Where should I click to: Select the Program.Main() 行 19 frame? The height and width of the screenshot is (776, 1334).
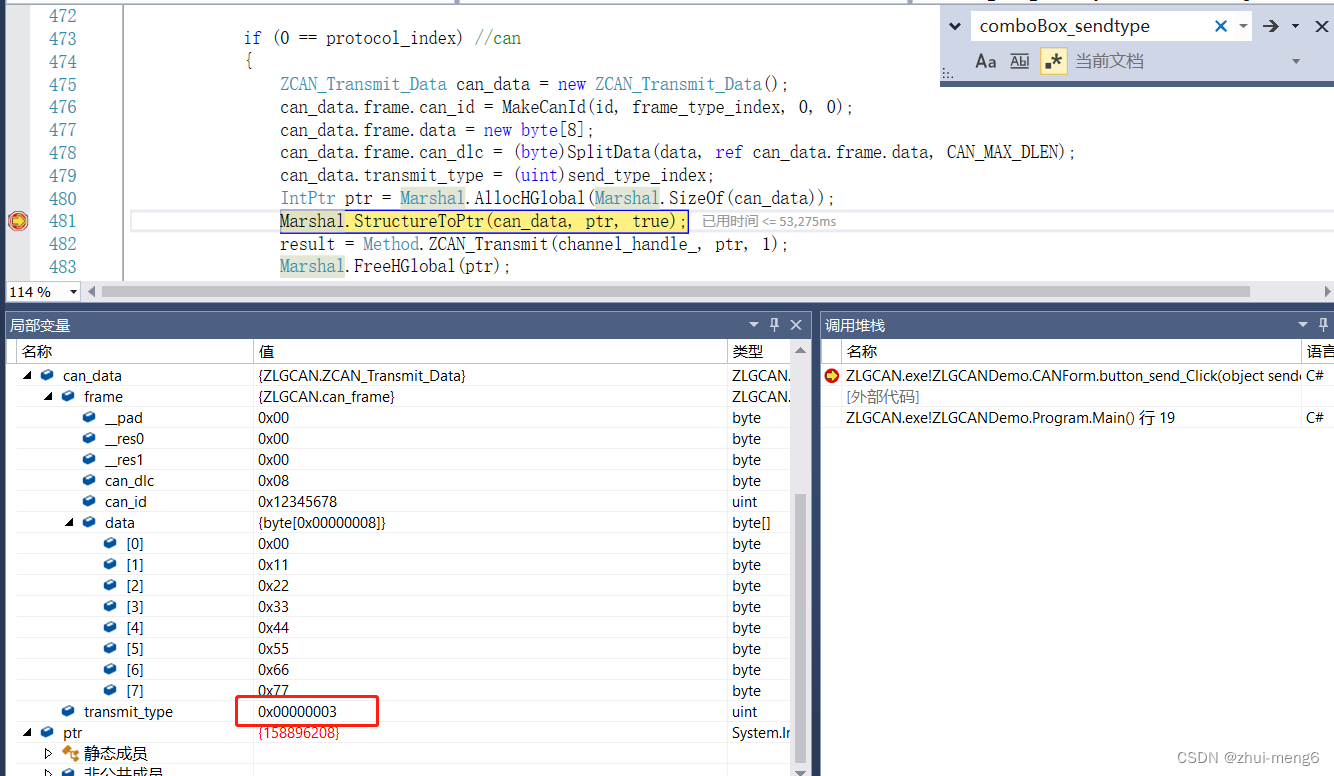pyautogui.click(x=1010, y=418)
